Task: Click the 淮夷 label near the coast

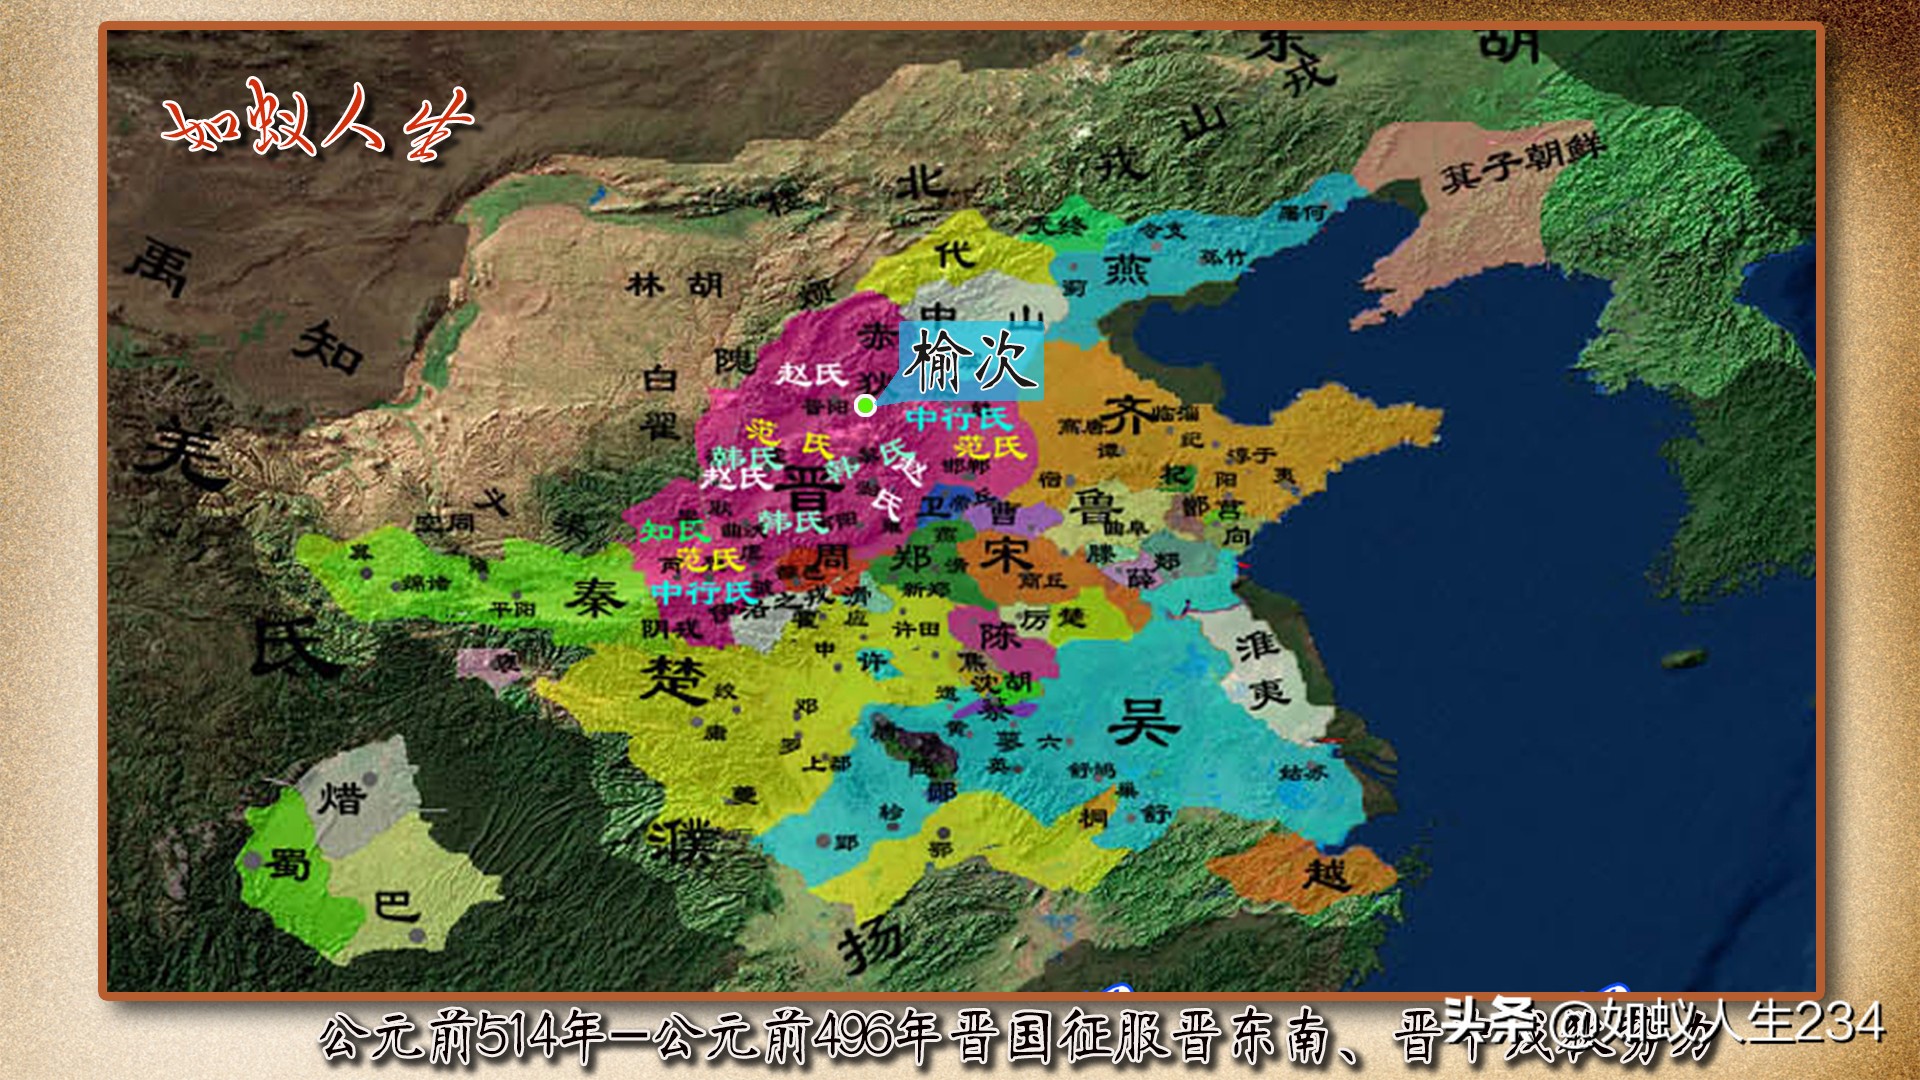Action: pos(1262,667)
